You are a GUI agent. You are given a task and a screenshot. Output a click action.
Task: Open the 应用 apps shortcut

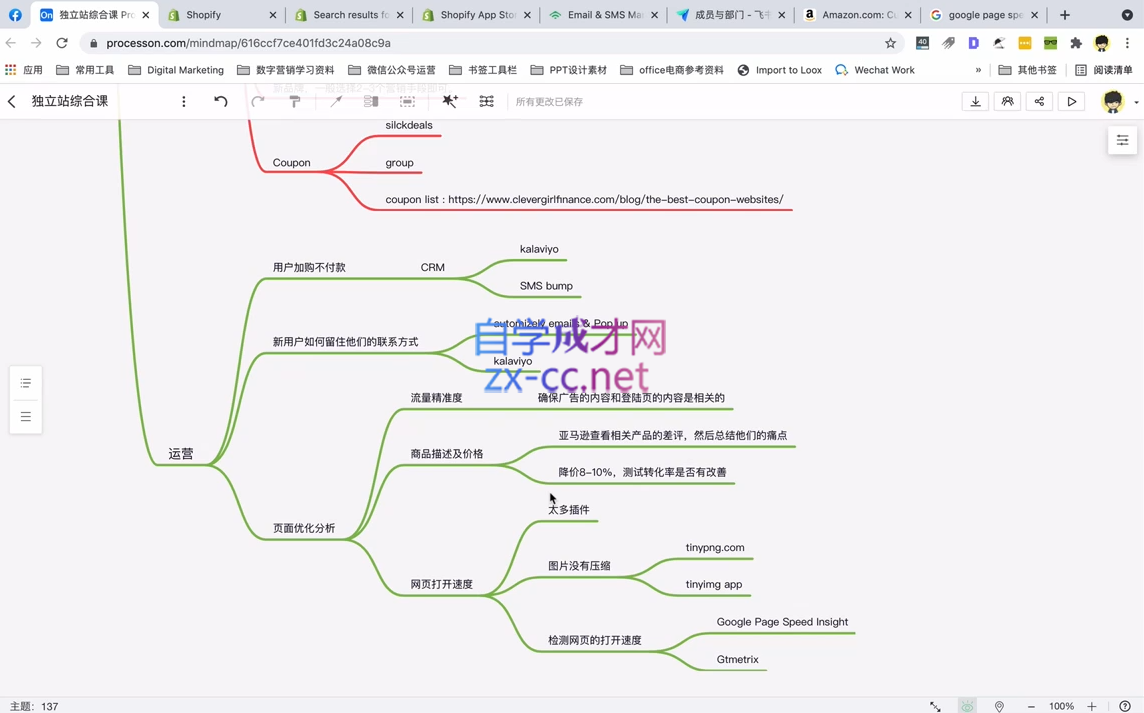pos(23,70)
